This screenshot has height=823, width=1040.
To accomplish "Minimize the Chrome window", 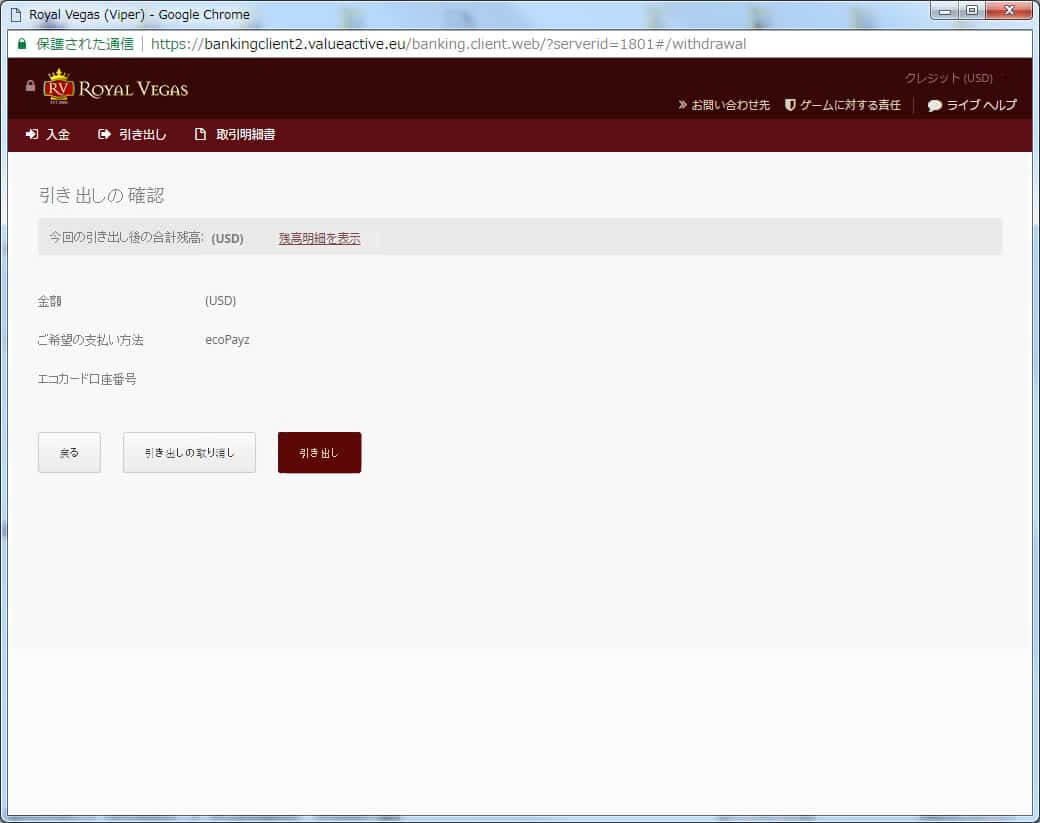I will [x=945, y=11].
